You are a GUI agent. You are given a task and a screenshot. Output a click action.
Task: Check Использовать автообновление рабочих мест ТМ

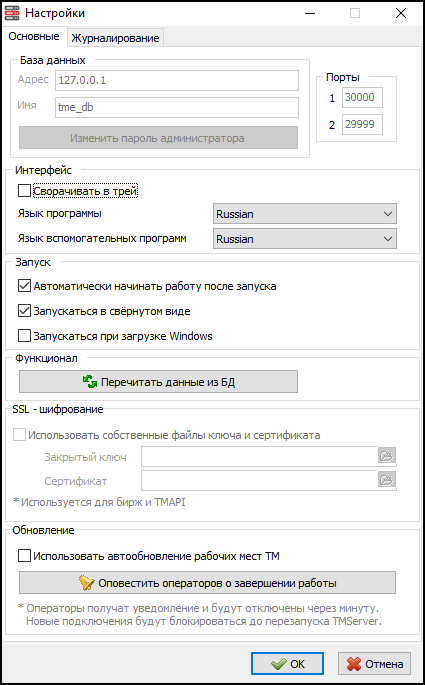(x=24, y=556)
